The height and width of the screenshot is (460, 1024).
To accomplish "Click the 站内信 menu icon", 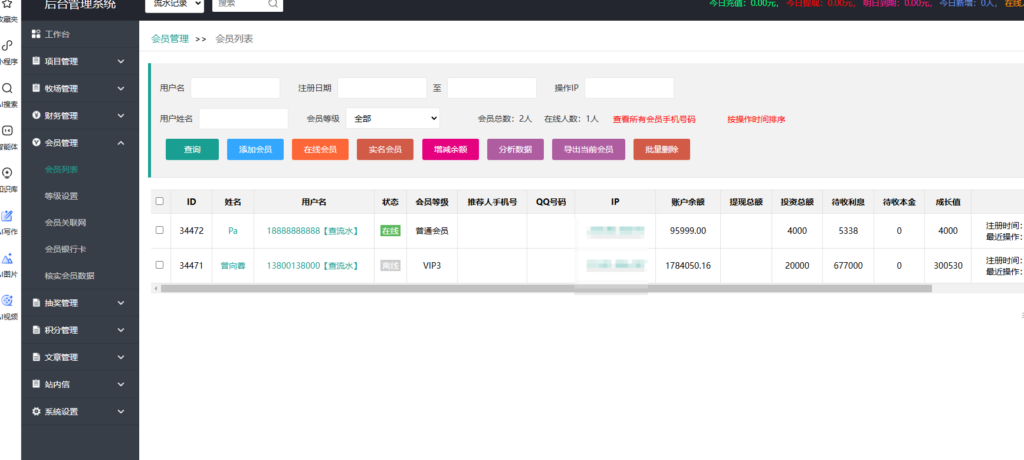I will coord(36,384).
